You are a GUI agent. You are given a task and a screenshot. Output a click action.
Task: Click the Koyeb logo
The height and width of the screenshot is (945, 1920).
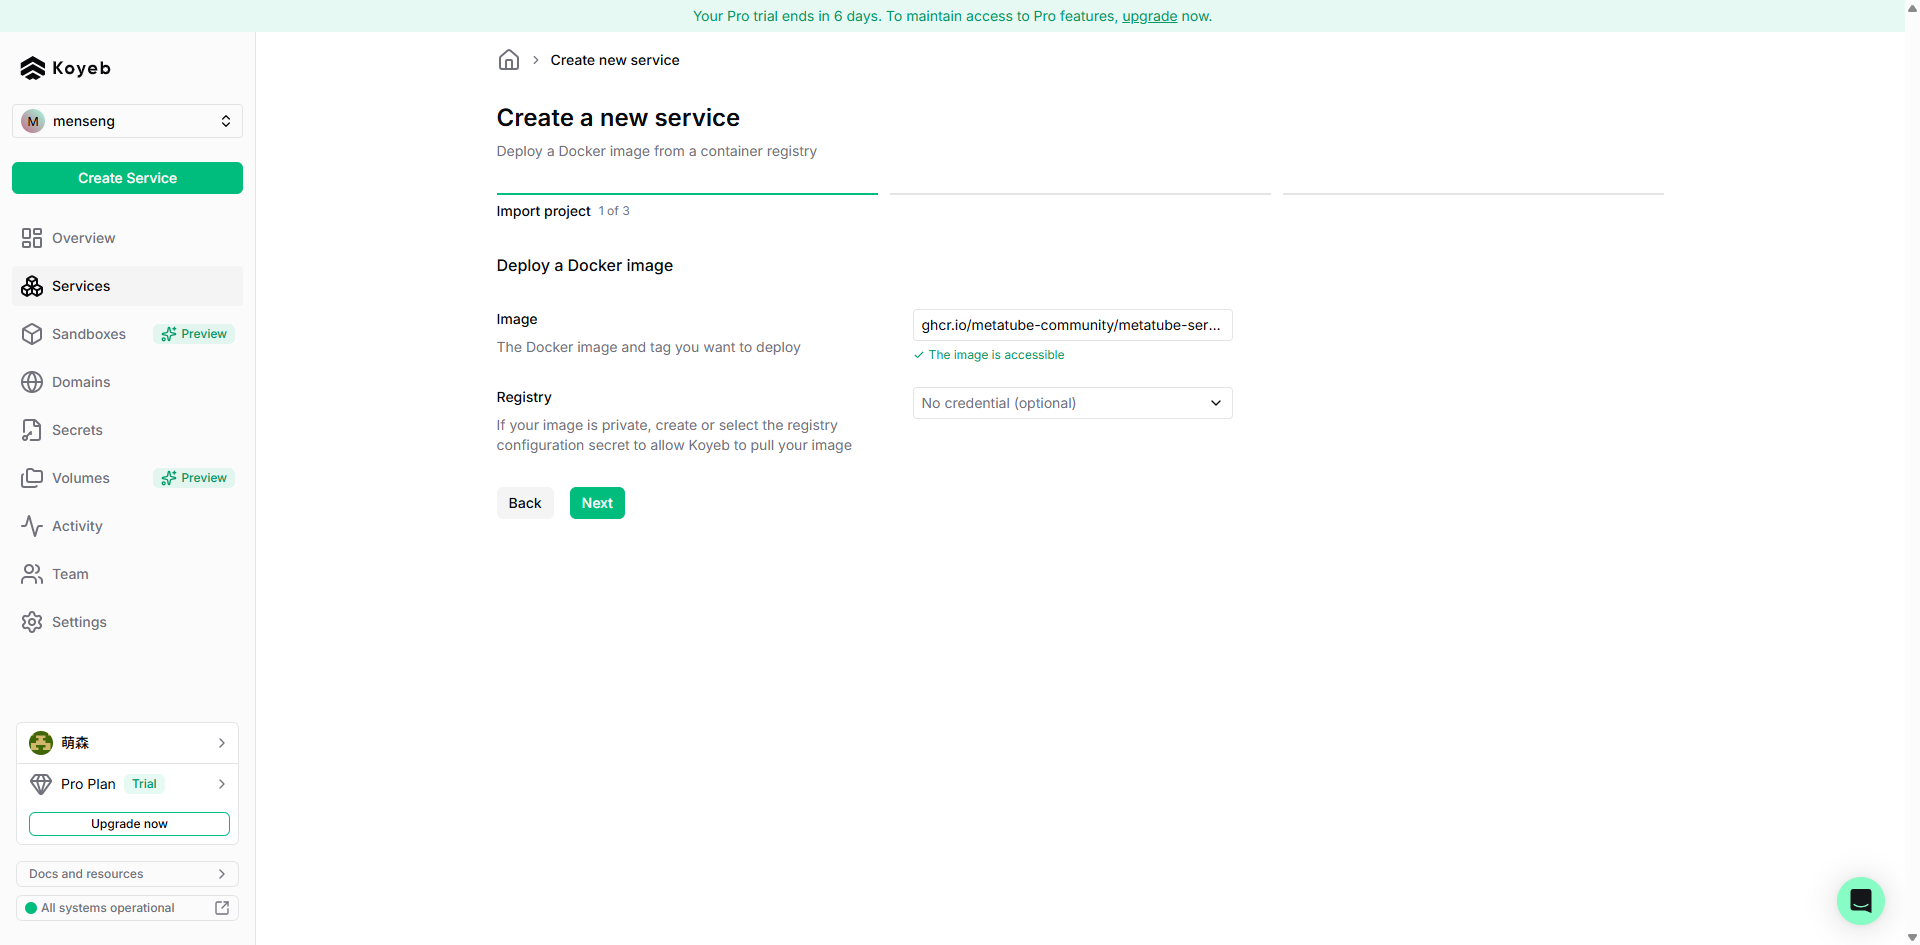(x=64, y=68)
